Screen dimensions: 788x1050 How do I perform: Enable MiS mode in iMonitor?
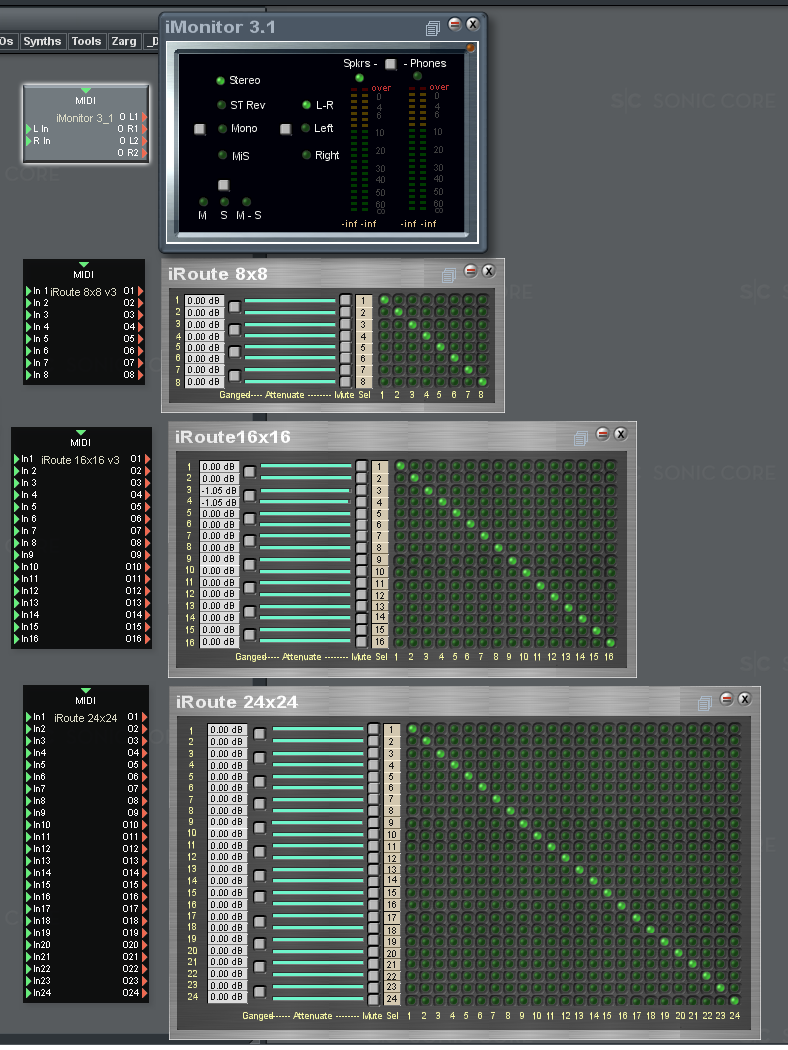[x=222, y=155]
